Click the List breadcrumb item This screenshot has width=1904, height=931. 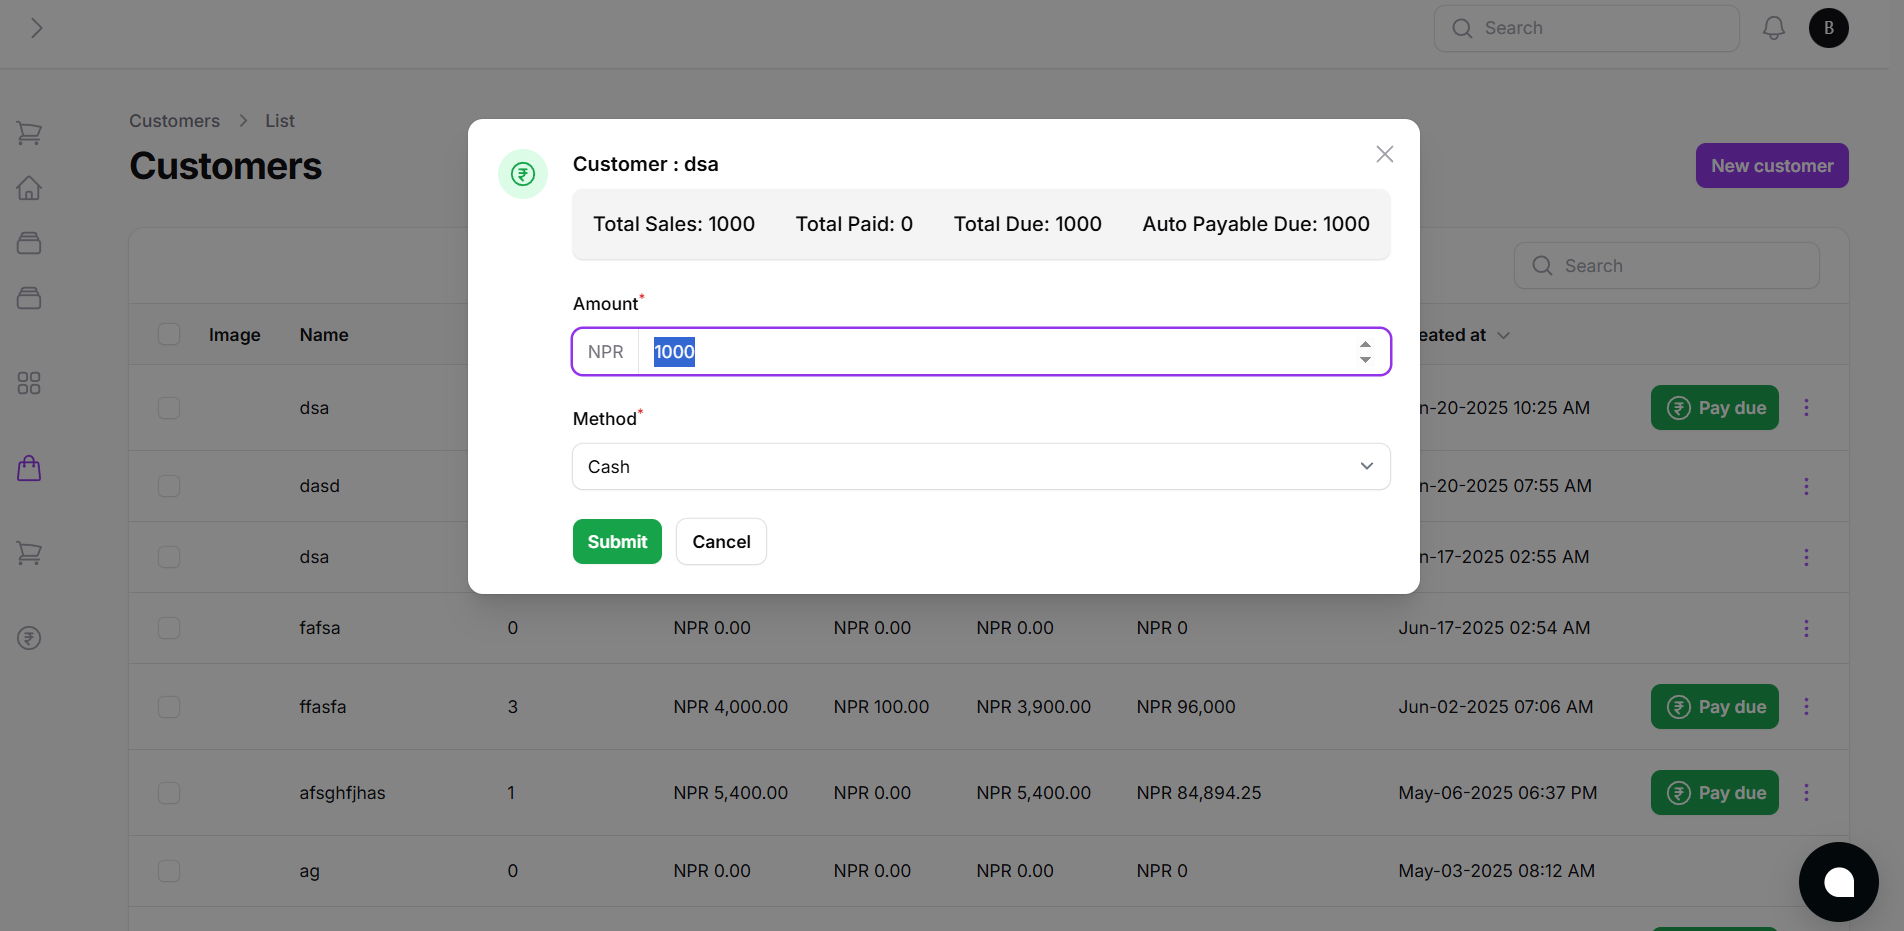(280, 121)
